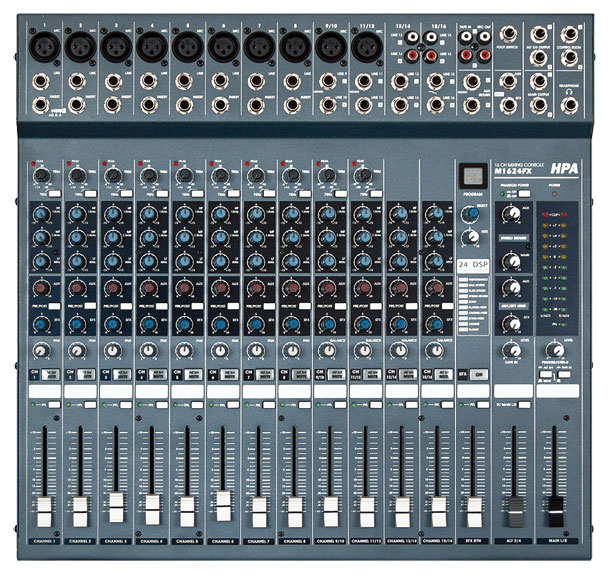
Task: Select the upper Alt 3/4 output jack
Action: click(539, 34)
